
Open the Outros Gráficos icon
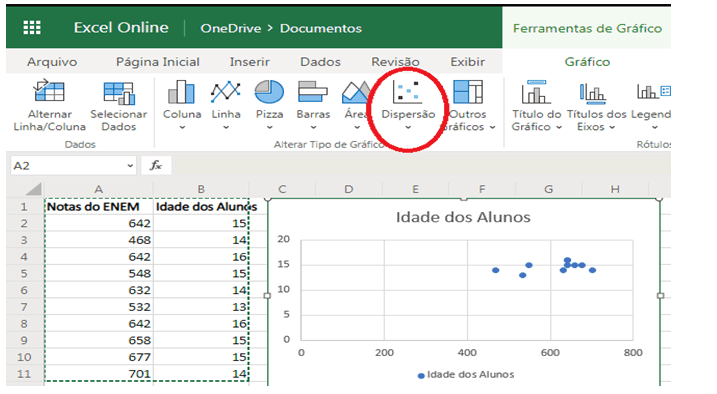[468, 92]
